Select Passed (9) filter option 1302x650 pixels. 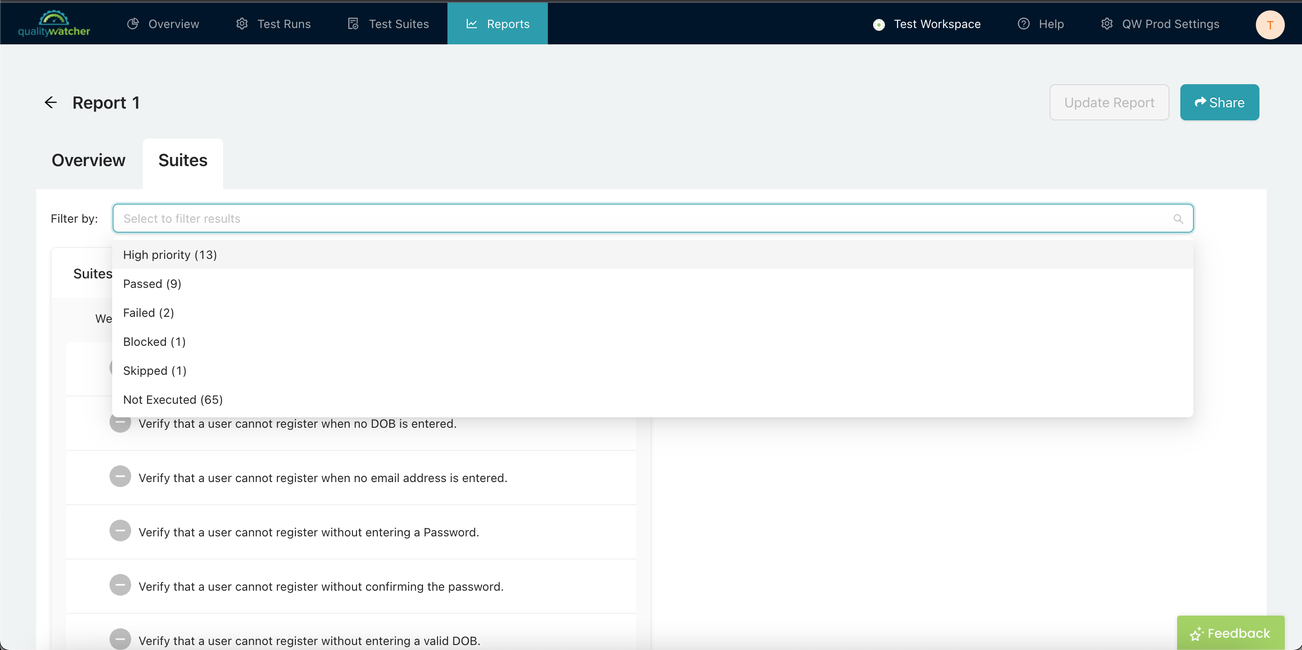coord(653,284)
